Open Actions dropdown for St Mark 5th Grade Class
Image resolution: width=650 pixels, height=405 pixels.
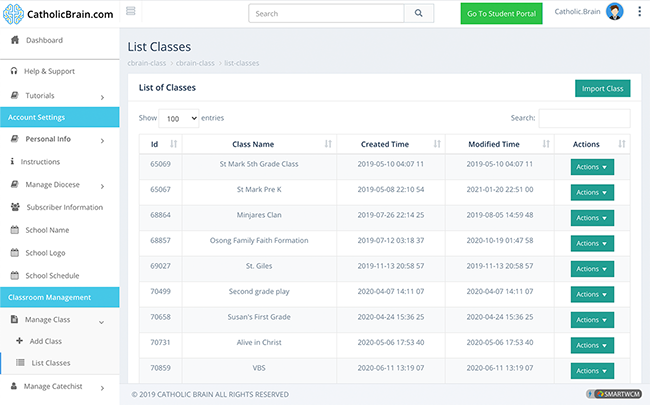(x=592, y=167)
